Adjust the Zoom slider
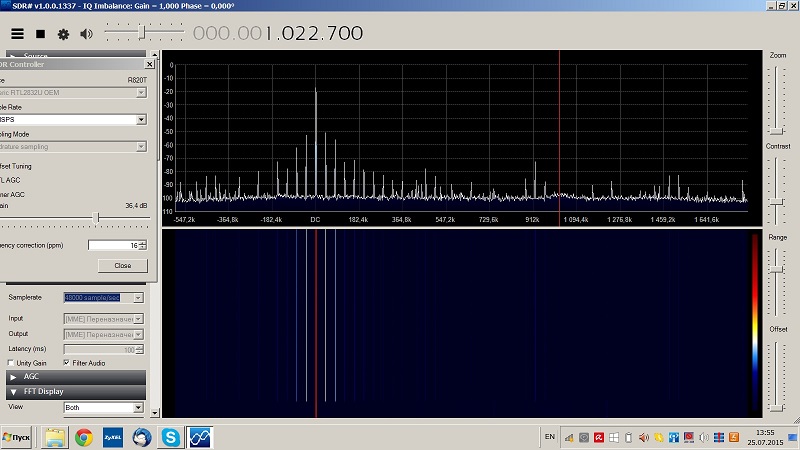 777,131
